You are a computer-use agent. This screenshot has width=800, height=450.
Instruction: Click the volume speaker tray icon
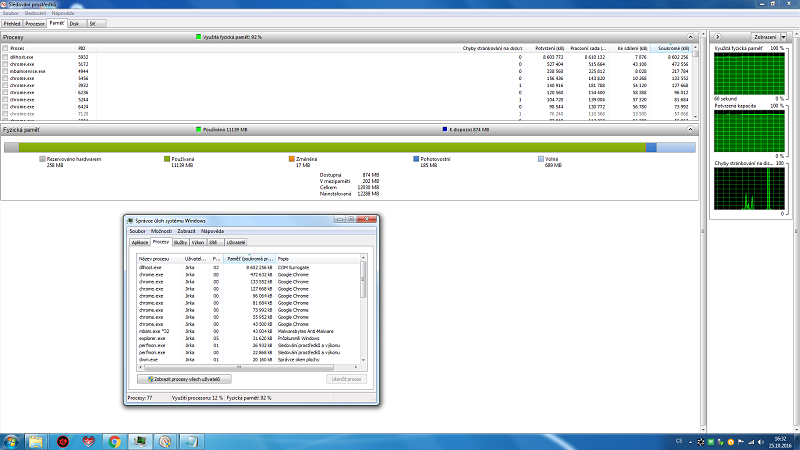click(761, 442)
